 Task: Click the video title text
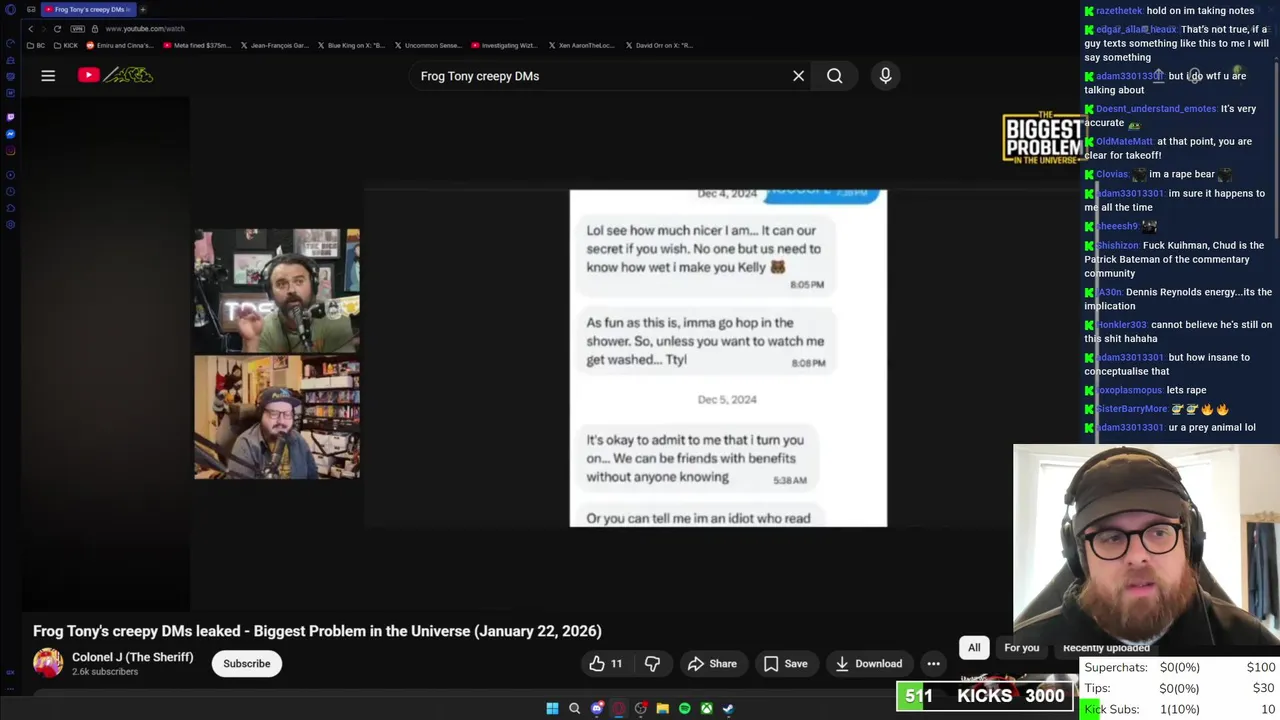click(x=317, y=631)
